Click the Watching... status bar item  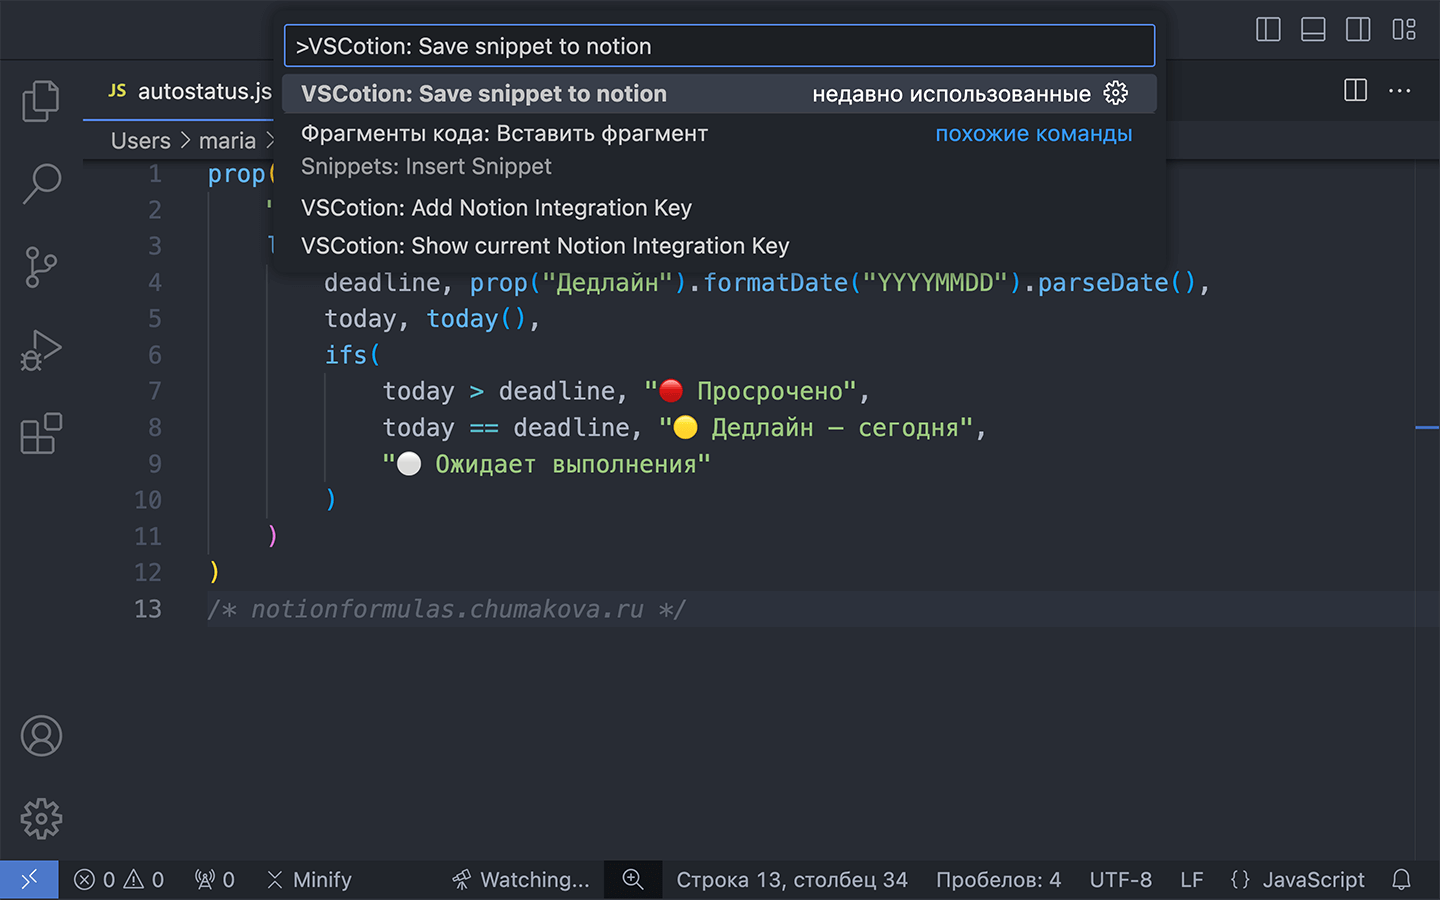tap(521, 880)
